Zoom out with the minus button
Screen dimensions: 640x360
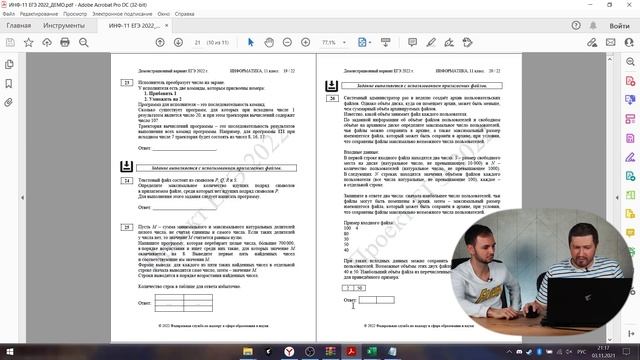point(287,42)
